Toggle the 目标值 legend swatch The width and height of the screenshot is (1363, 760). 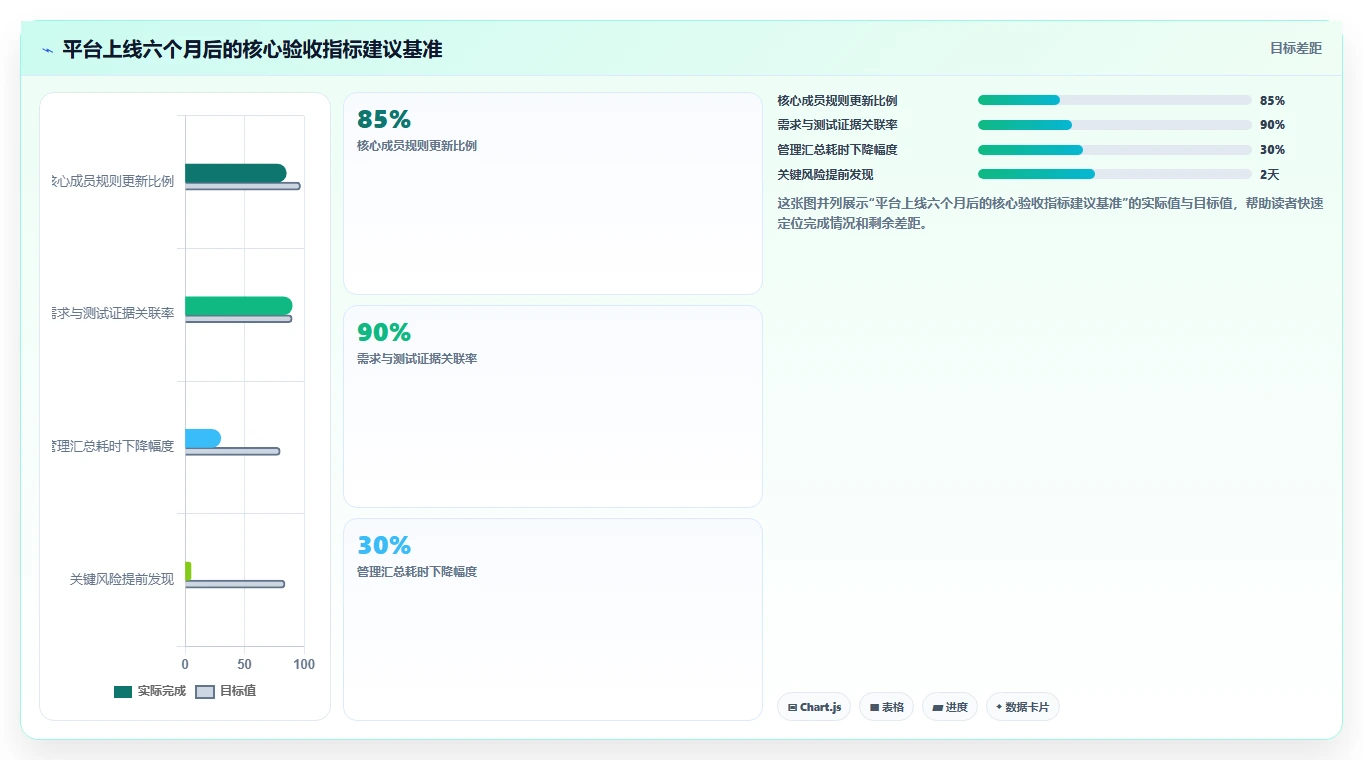click(205, 691)
